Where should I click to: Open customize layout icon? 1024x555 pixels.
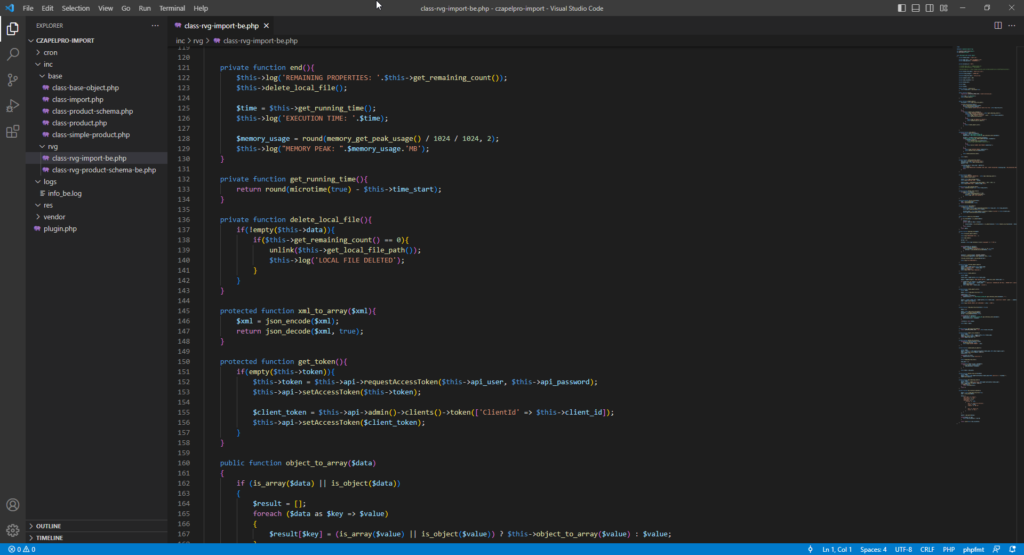944,8
